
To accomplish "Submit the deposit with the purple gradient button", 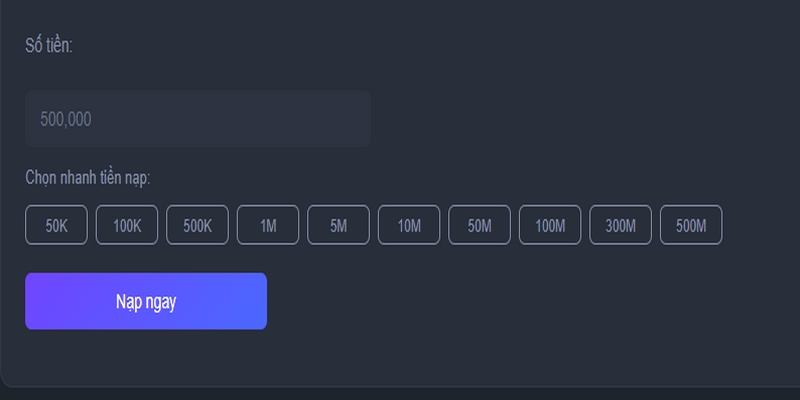I will (146, 301).
